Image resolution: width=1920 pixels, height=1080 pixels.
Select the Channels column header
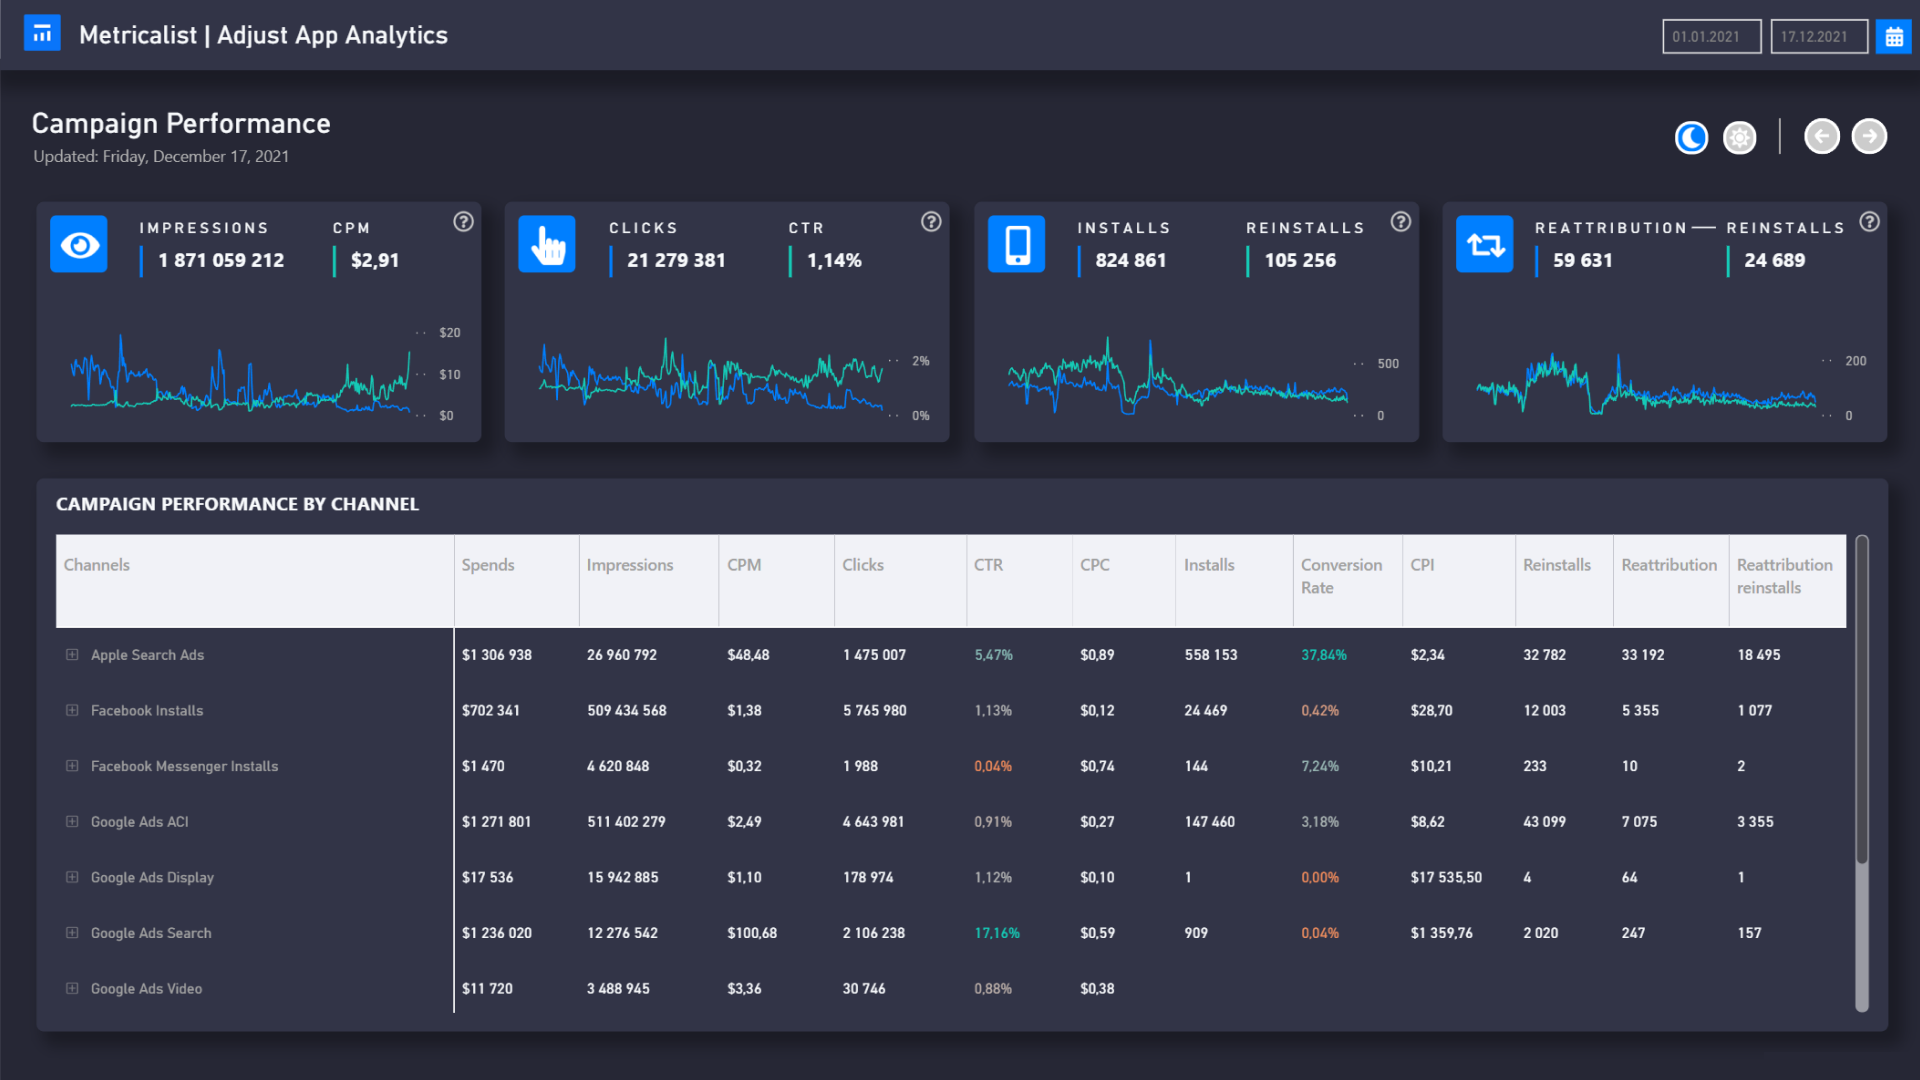tap(97, 564)
